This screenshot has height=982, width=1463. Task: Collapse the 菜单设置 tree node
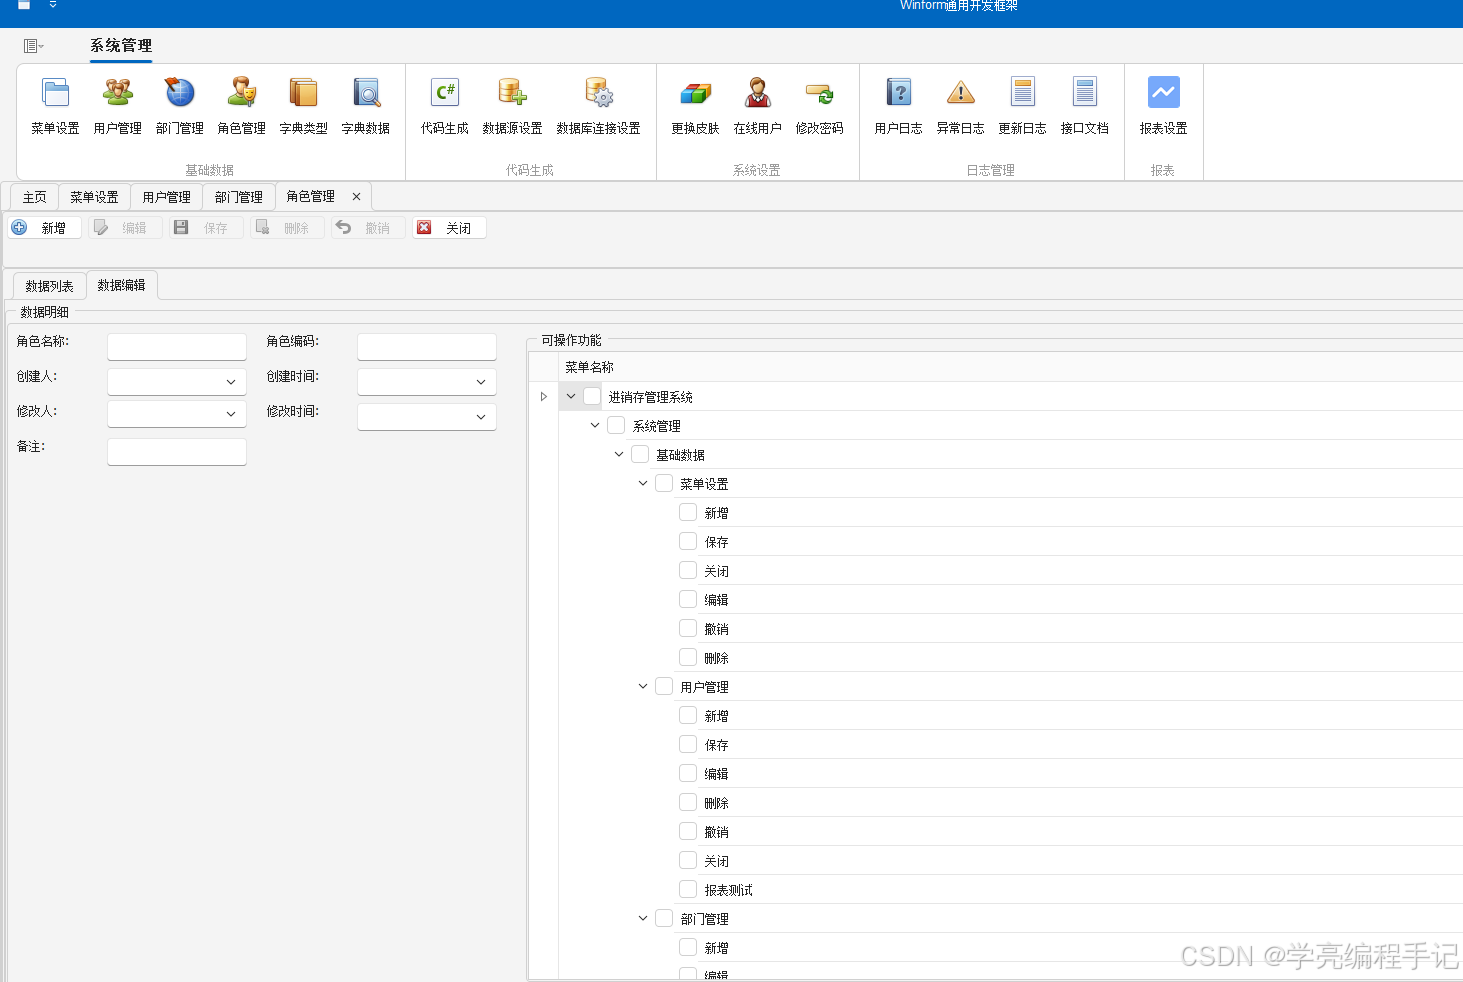tap(643, 483)
